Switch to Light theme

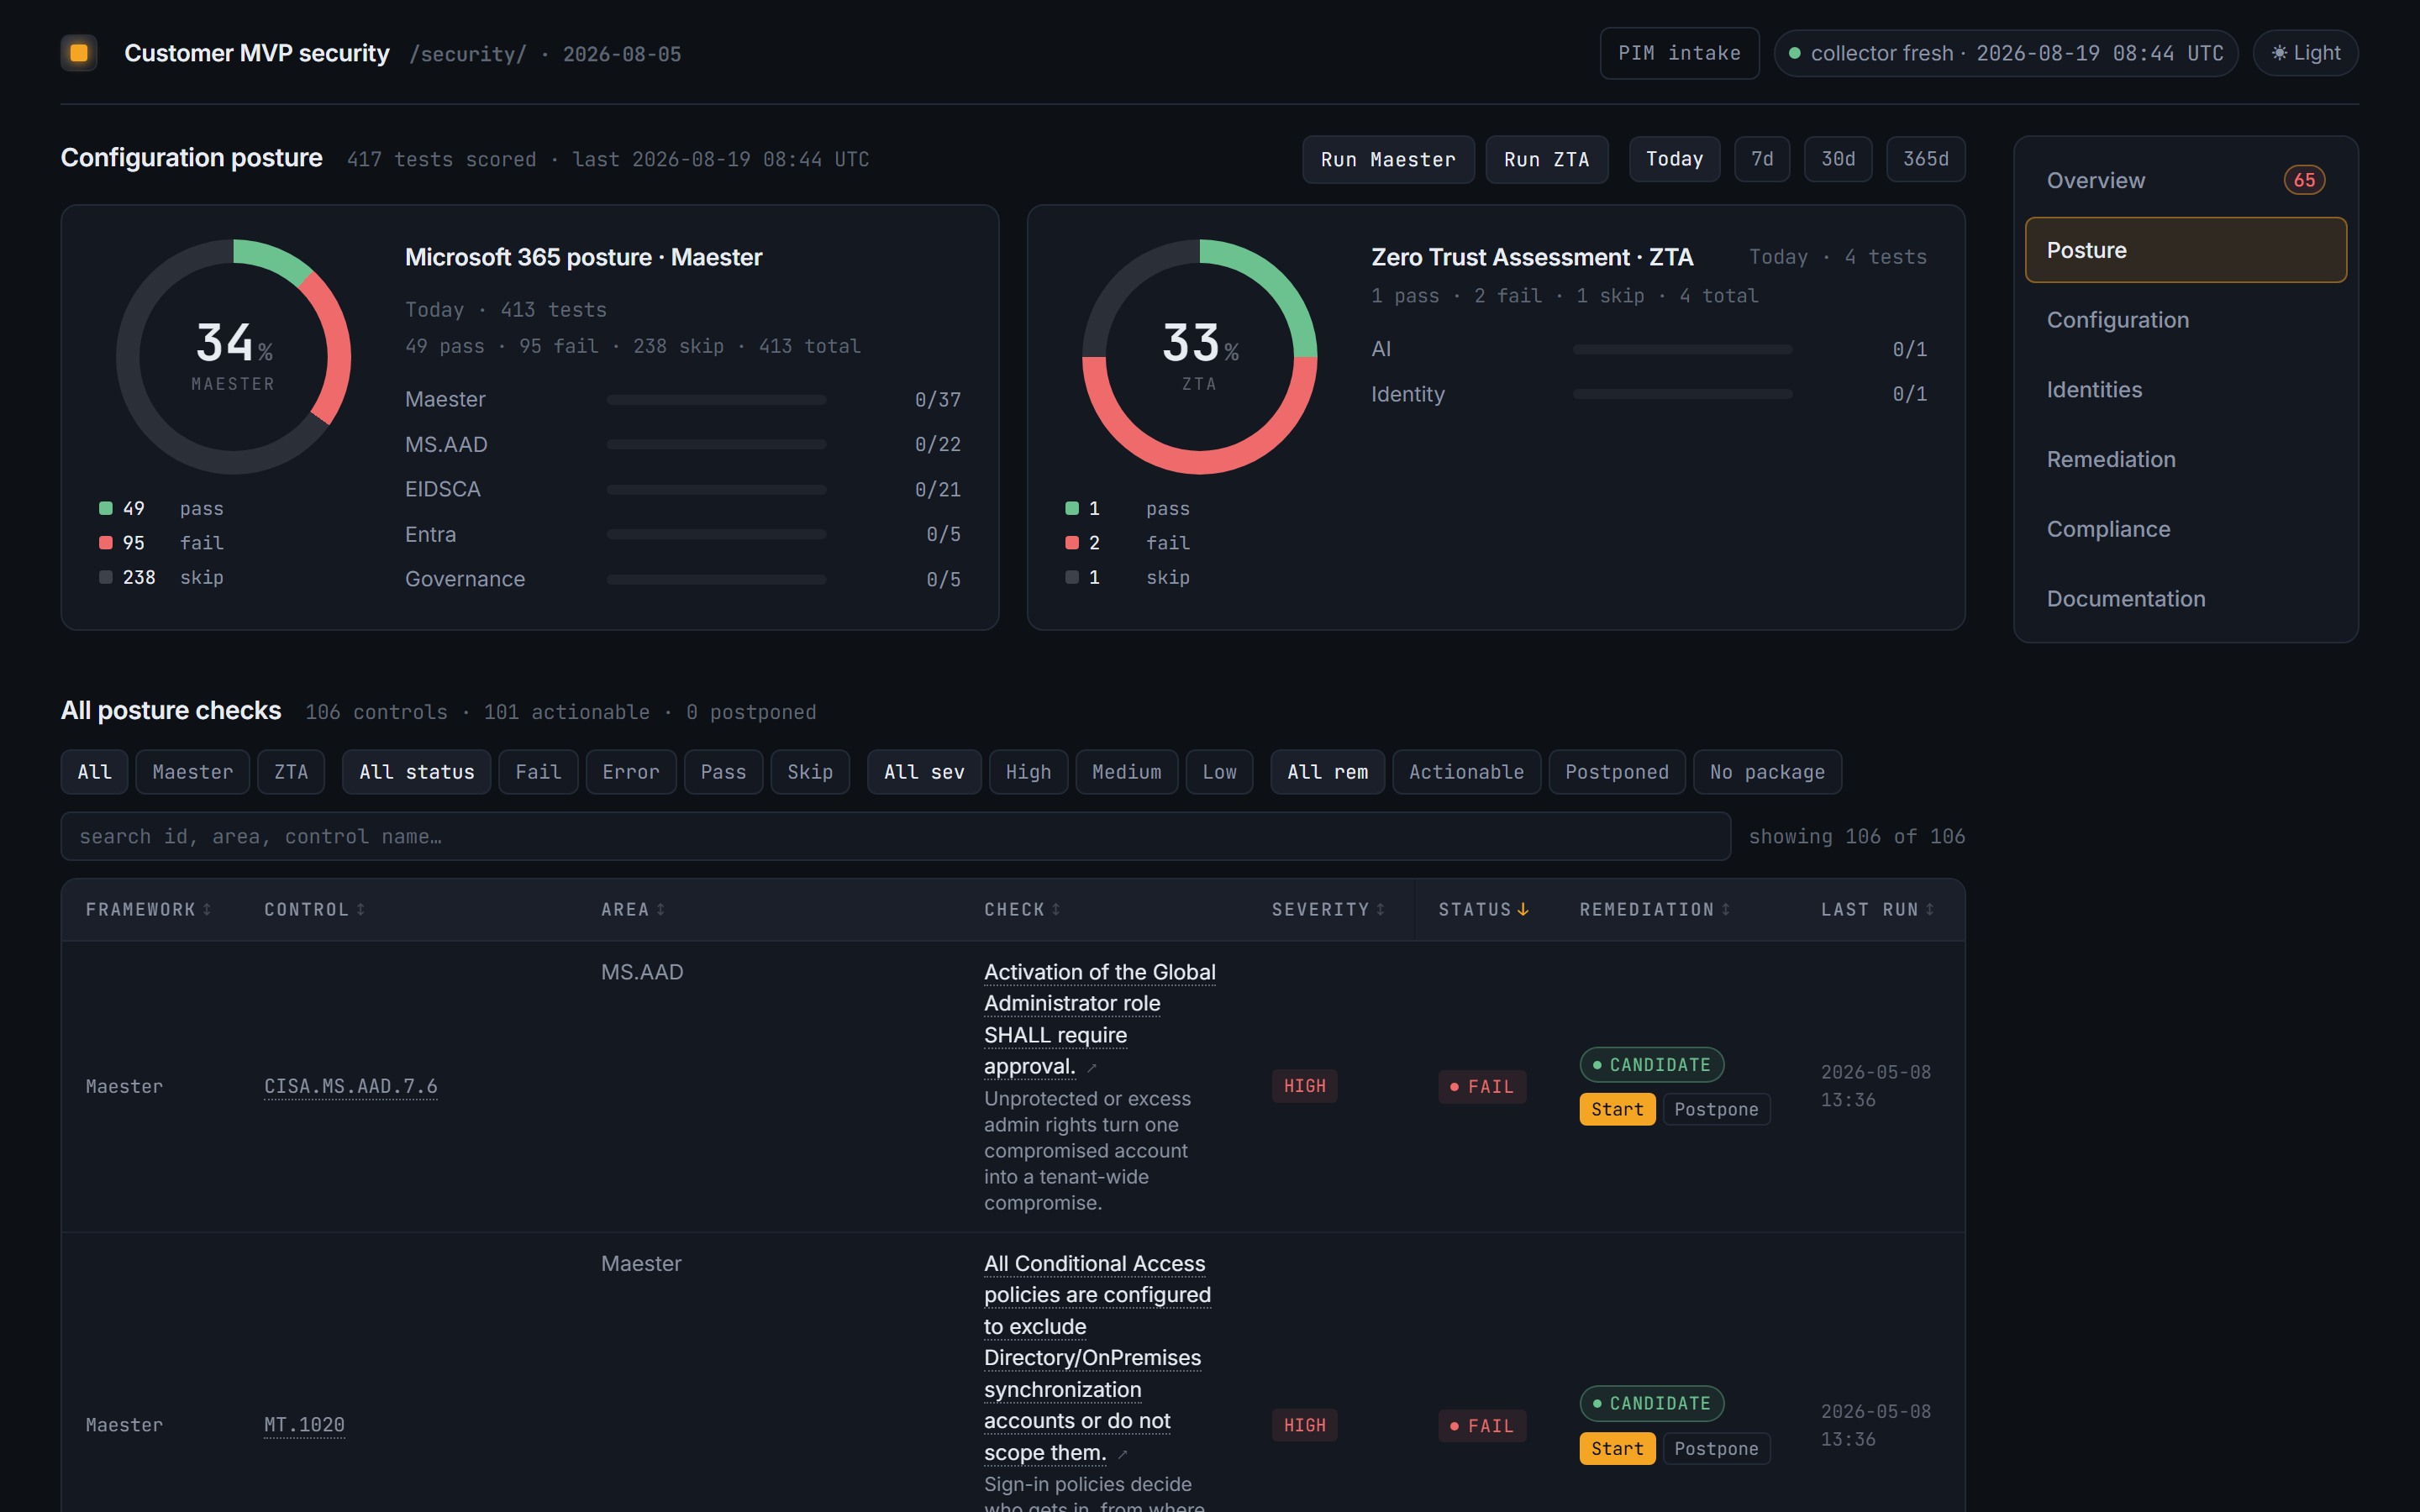(2305, 53)
